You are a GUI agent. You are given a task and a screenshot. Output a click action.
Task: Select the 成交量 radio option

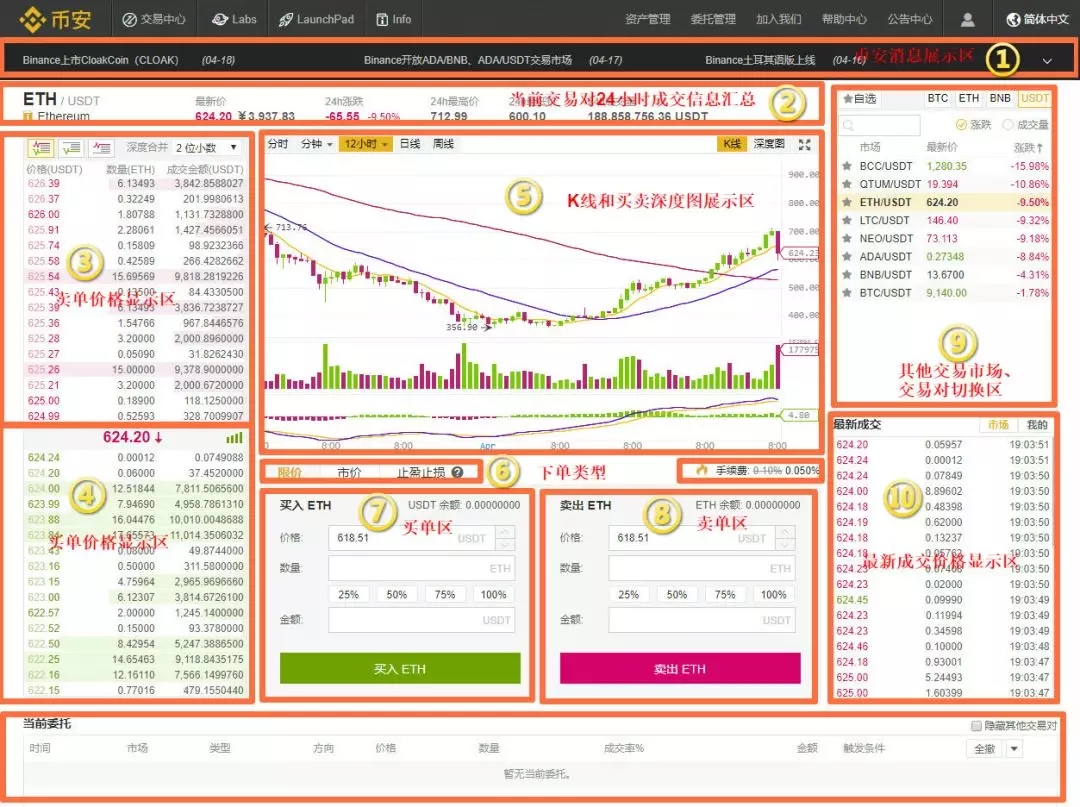1008,125
